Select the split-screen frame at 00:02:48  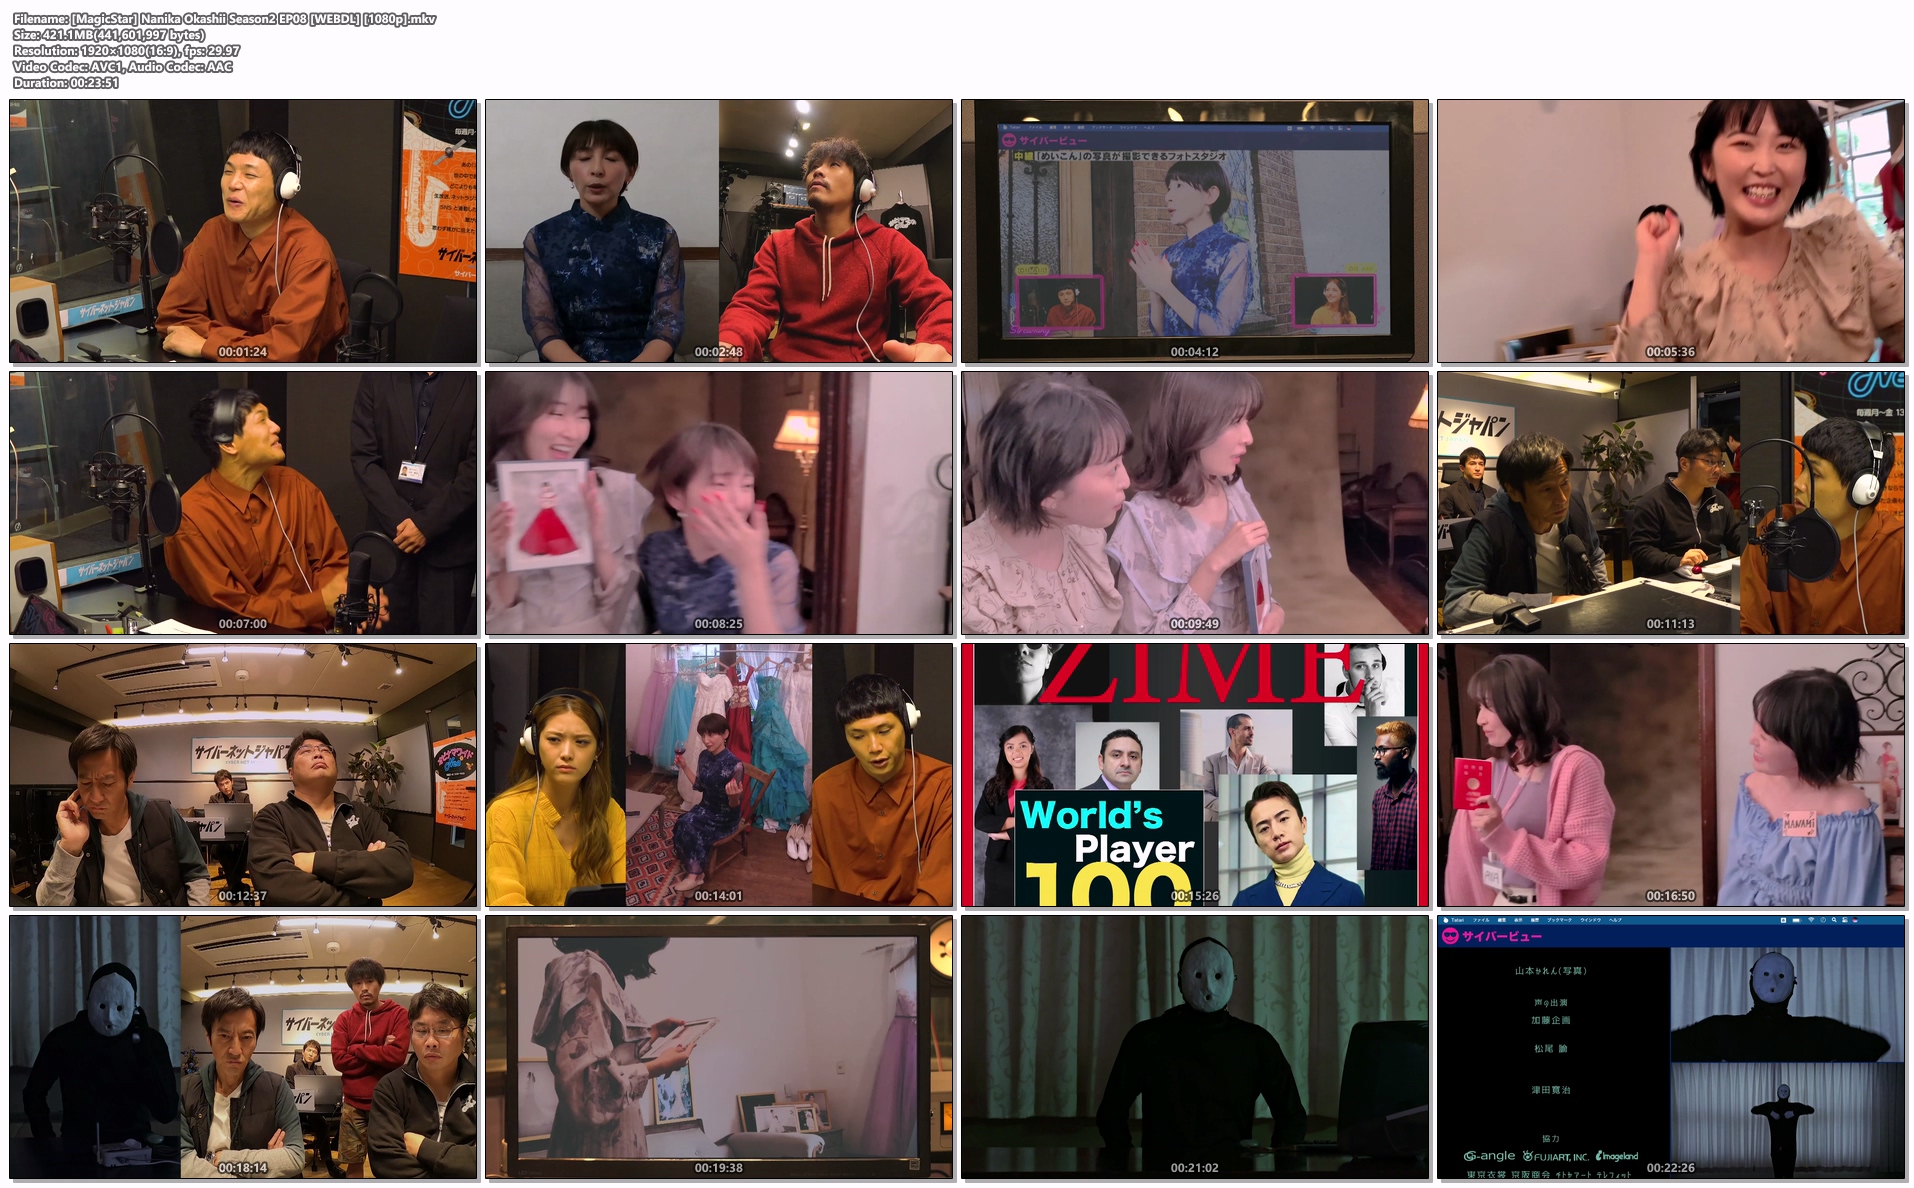click(719, 231)
